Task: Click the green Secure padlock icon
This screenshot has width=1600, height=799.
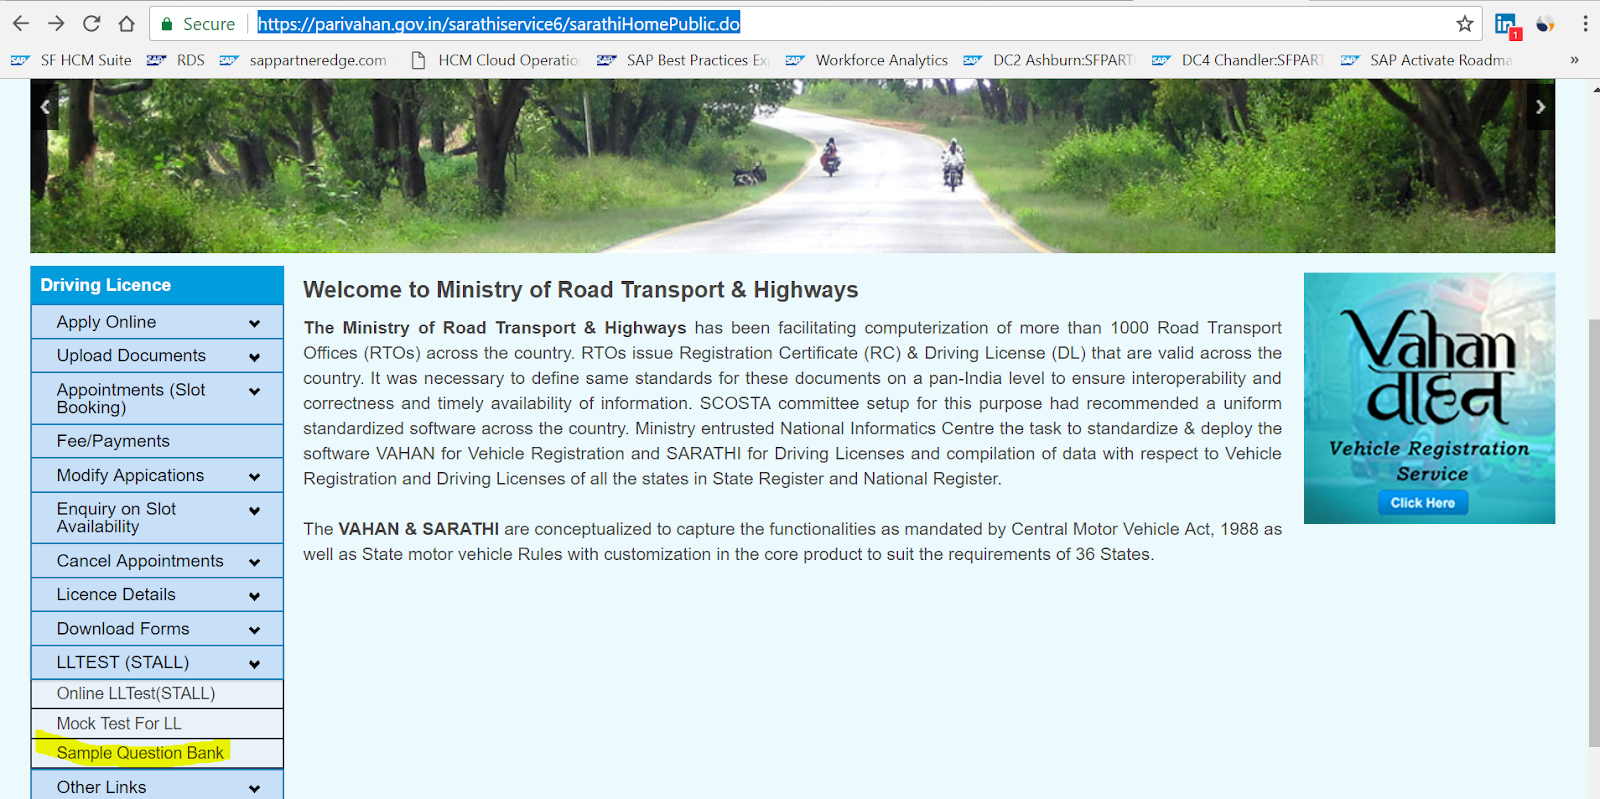Action: pyautogui.click(x=167, y=24)
